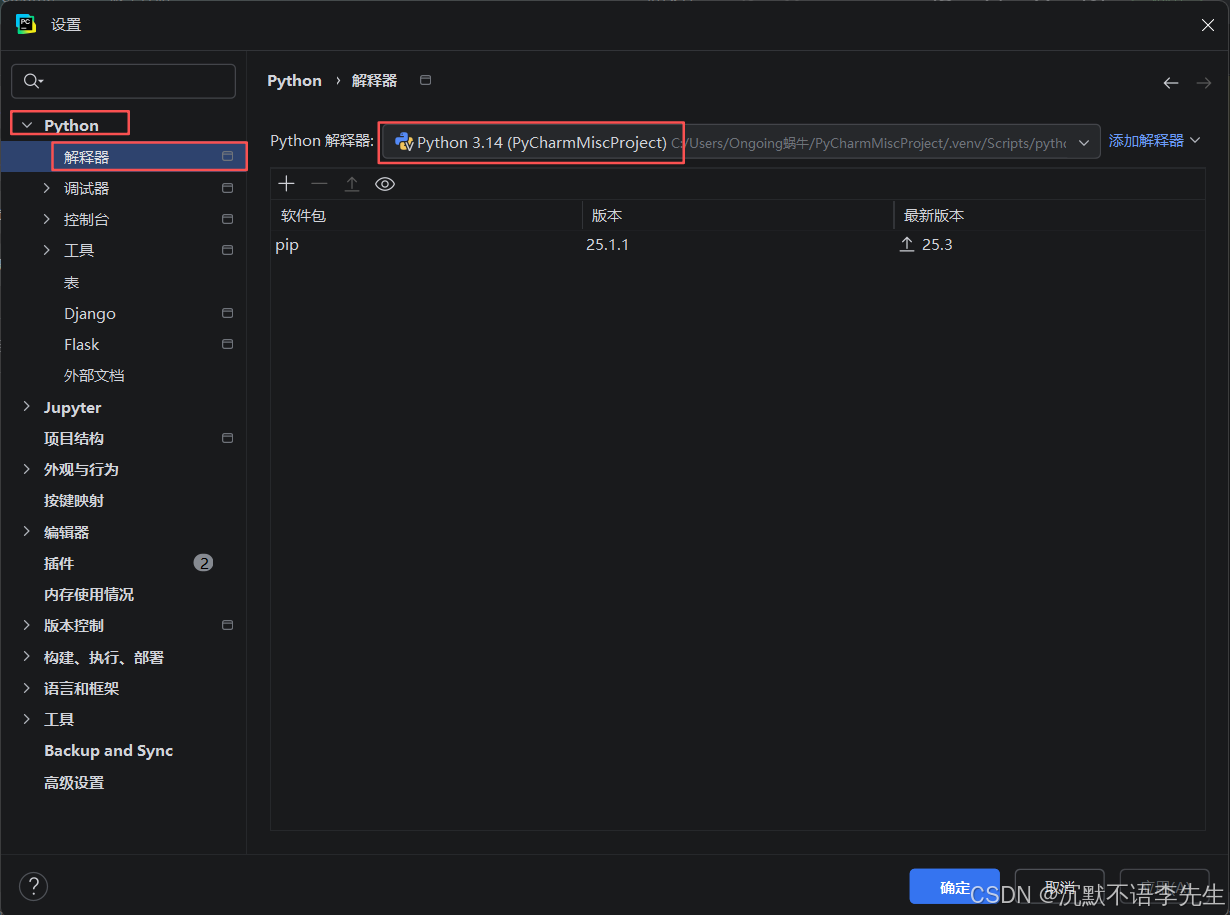Expand the 外观与行为 section
This screenshot has width=1230, height=915.
tap(26, 469)
